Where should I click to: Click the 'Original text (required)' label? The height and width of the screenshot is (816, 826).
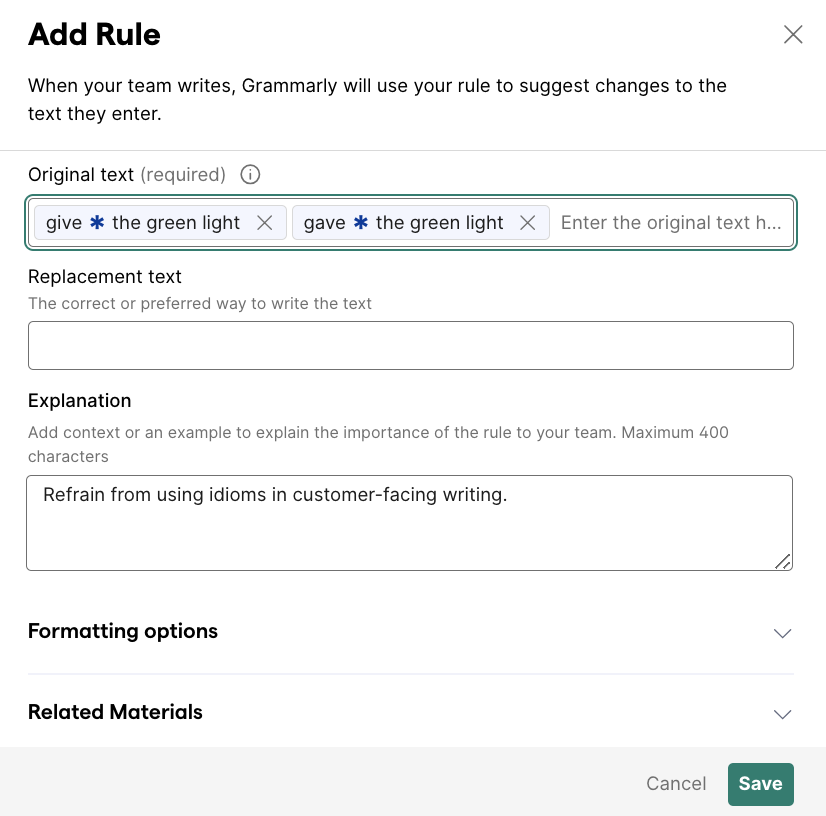pyautogui.click(x=127, y=175)
